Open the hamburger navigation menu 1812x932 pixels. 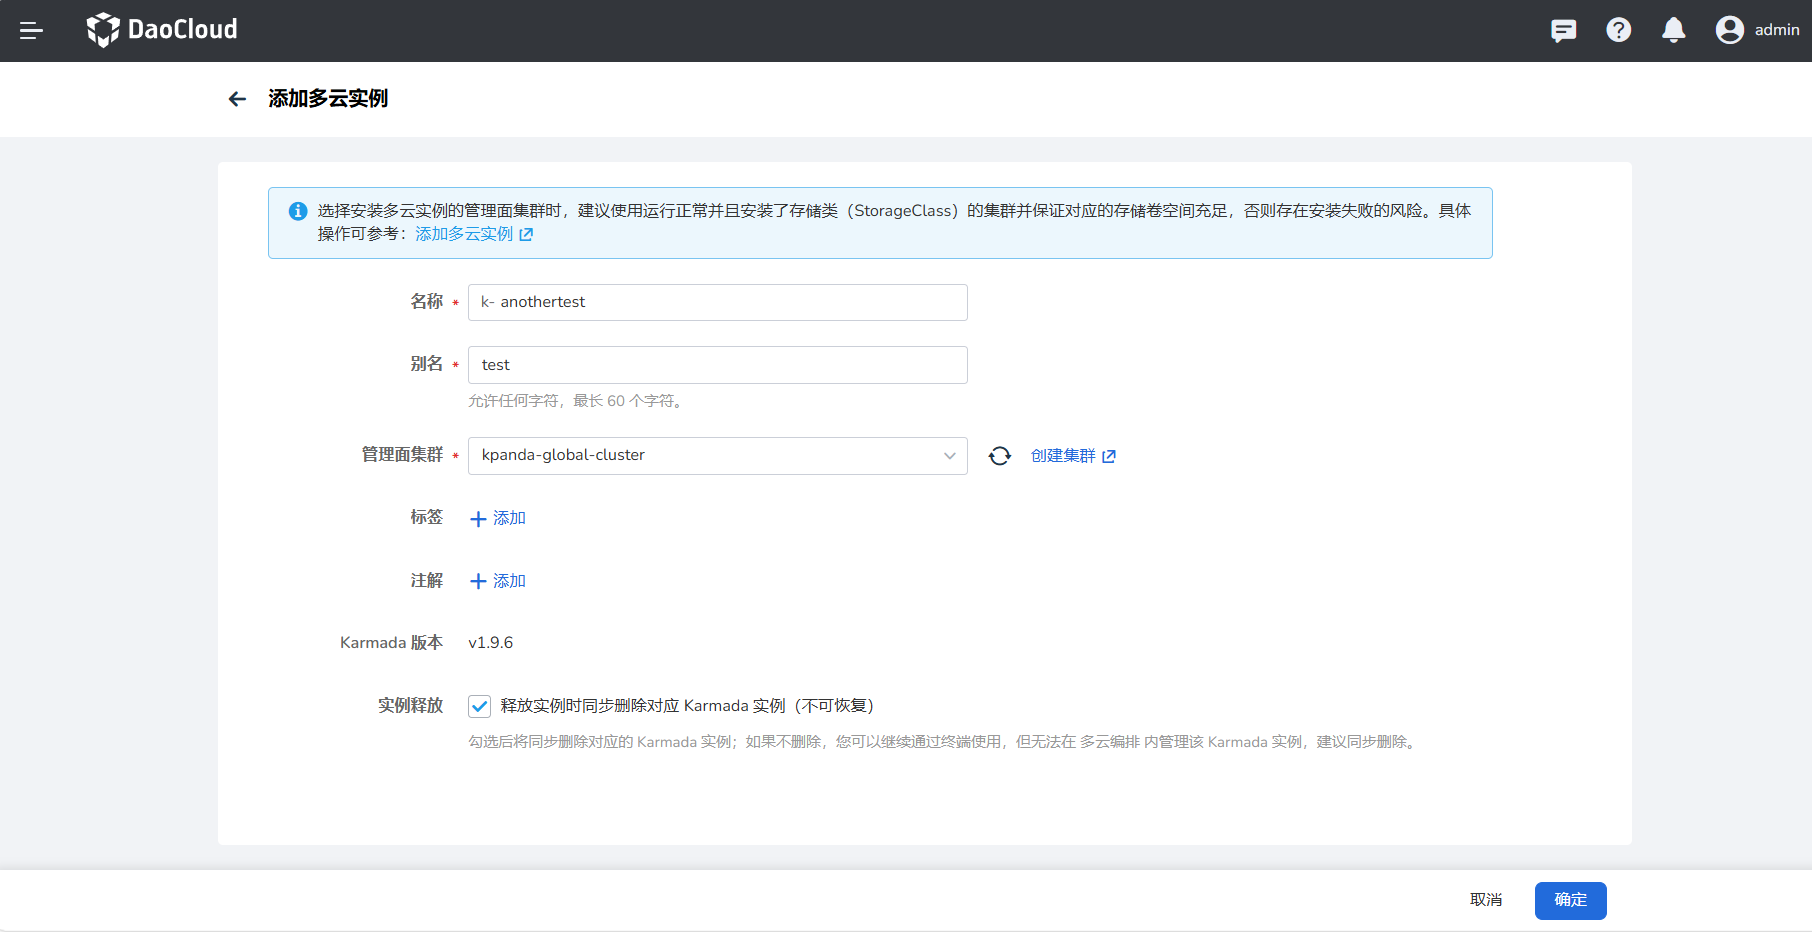[32, 31]
